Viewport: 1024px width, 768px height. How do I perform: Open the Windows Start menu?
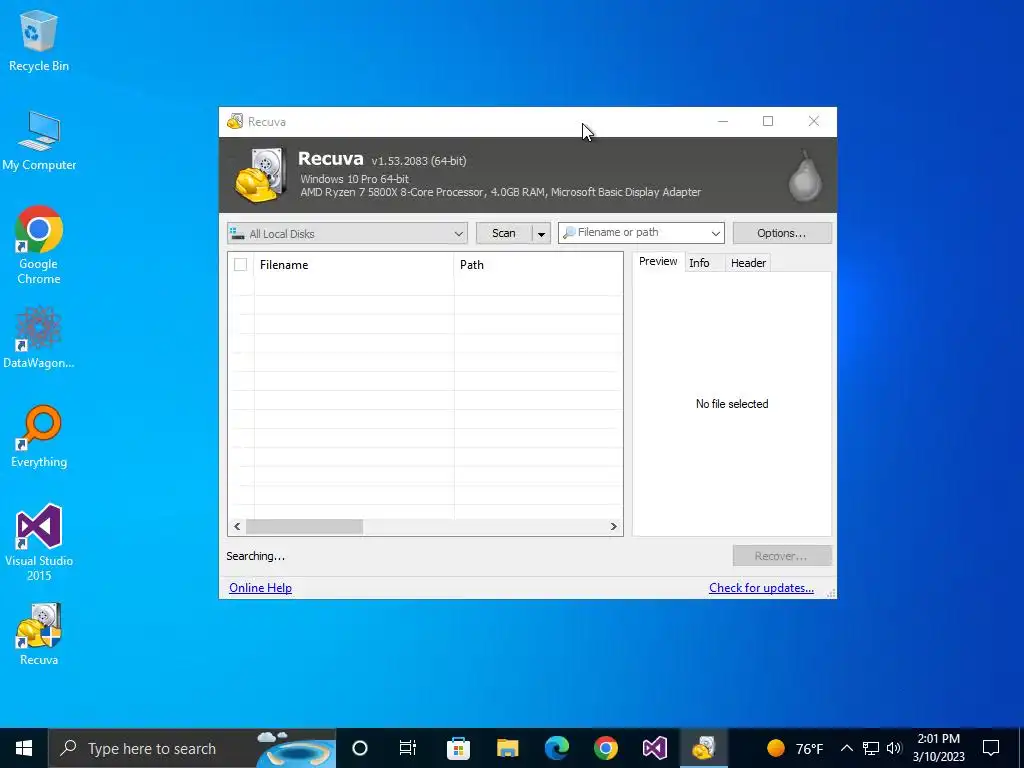(24, 748)
